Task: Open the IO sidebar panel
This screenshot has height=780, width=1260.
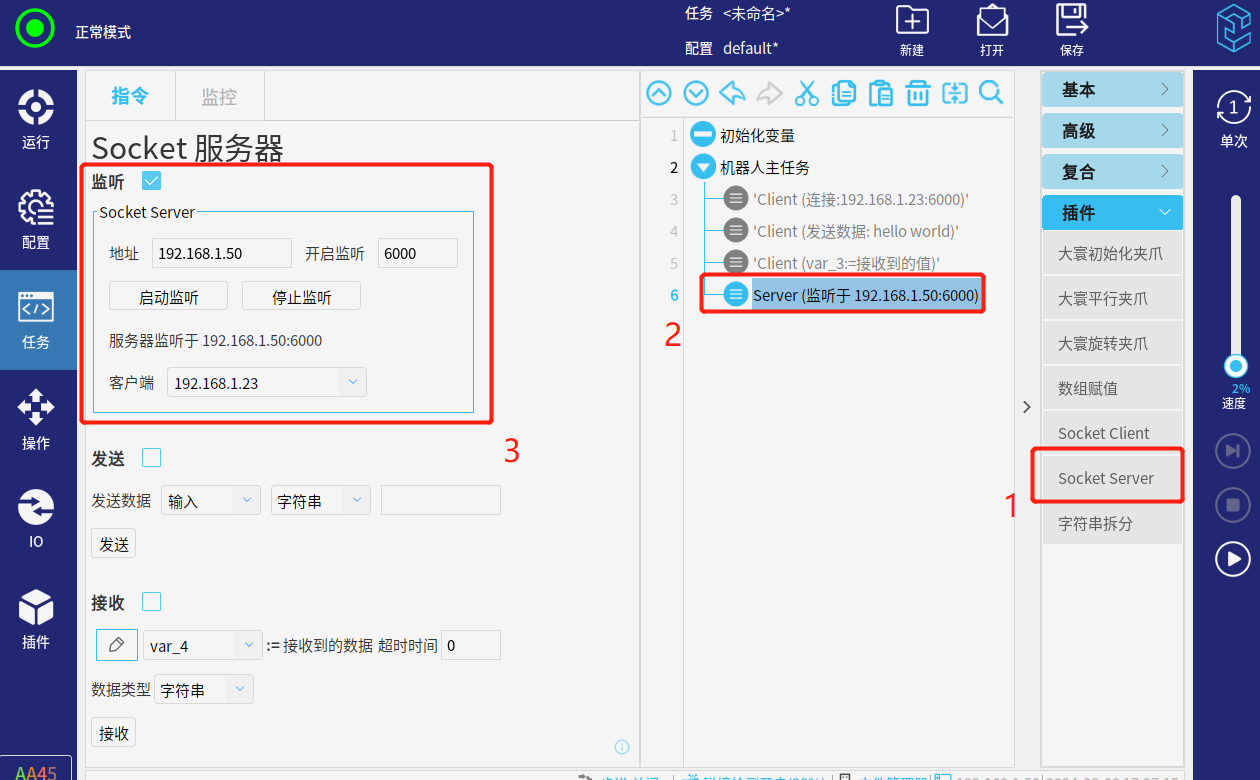Action: (36, 518)
